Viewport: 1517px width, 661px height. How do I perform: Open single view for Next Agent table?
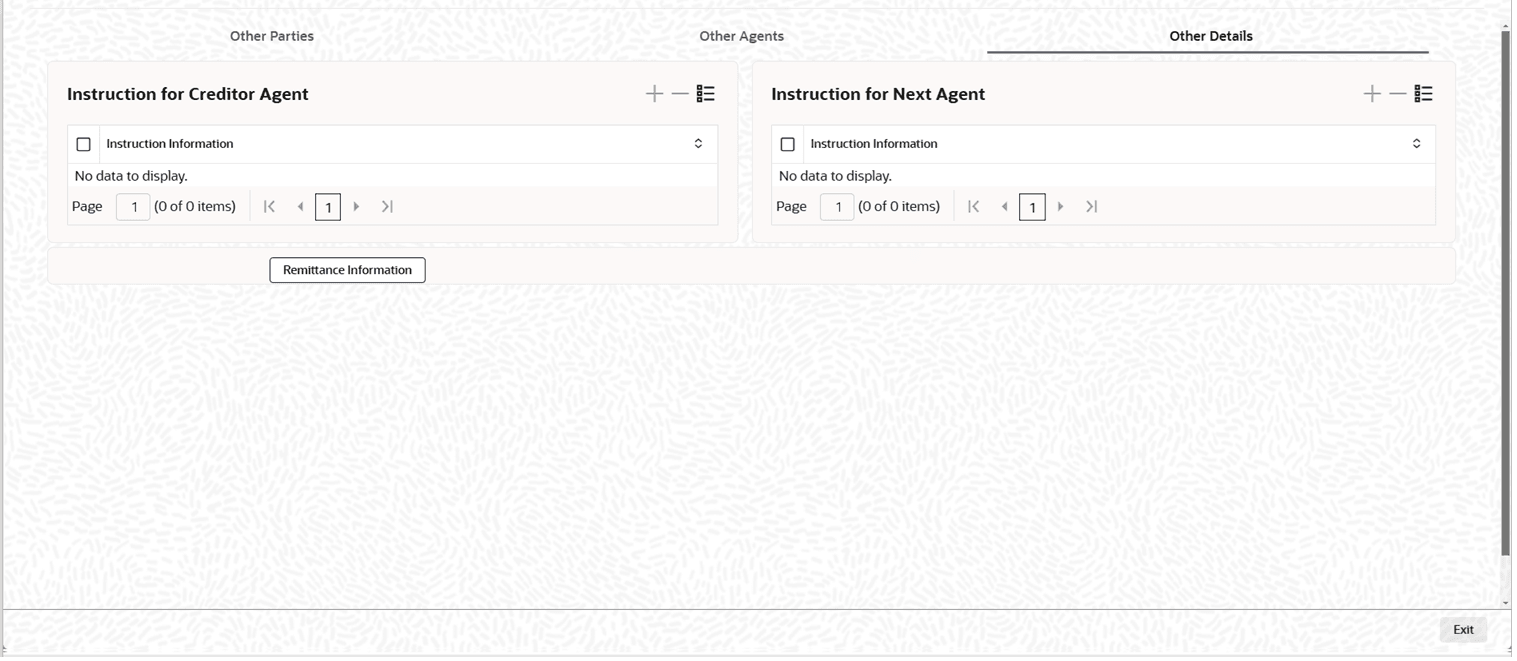[x=1424, y=94]
